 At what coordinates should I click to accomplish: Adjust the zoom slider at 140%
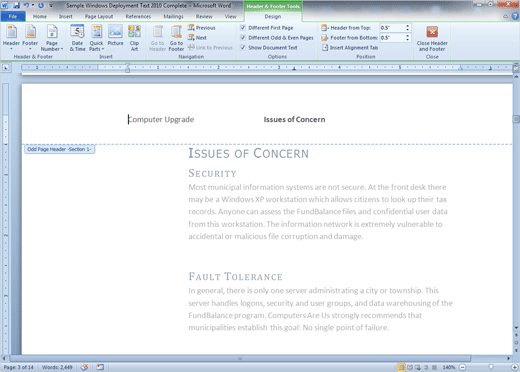(491, 367)
